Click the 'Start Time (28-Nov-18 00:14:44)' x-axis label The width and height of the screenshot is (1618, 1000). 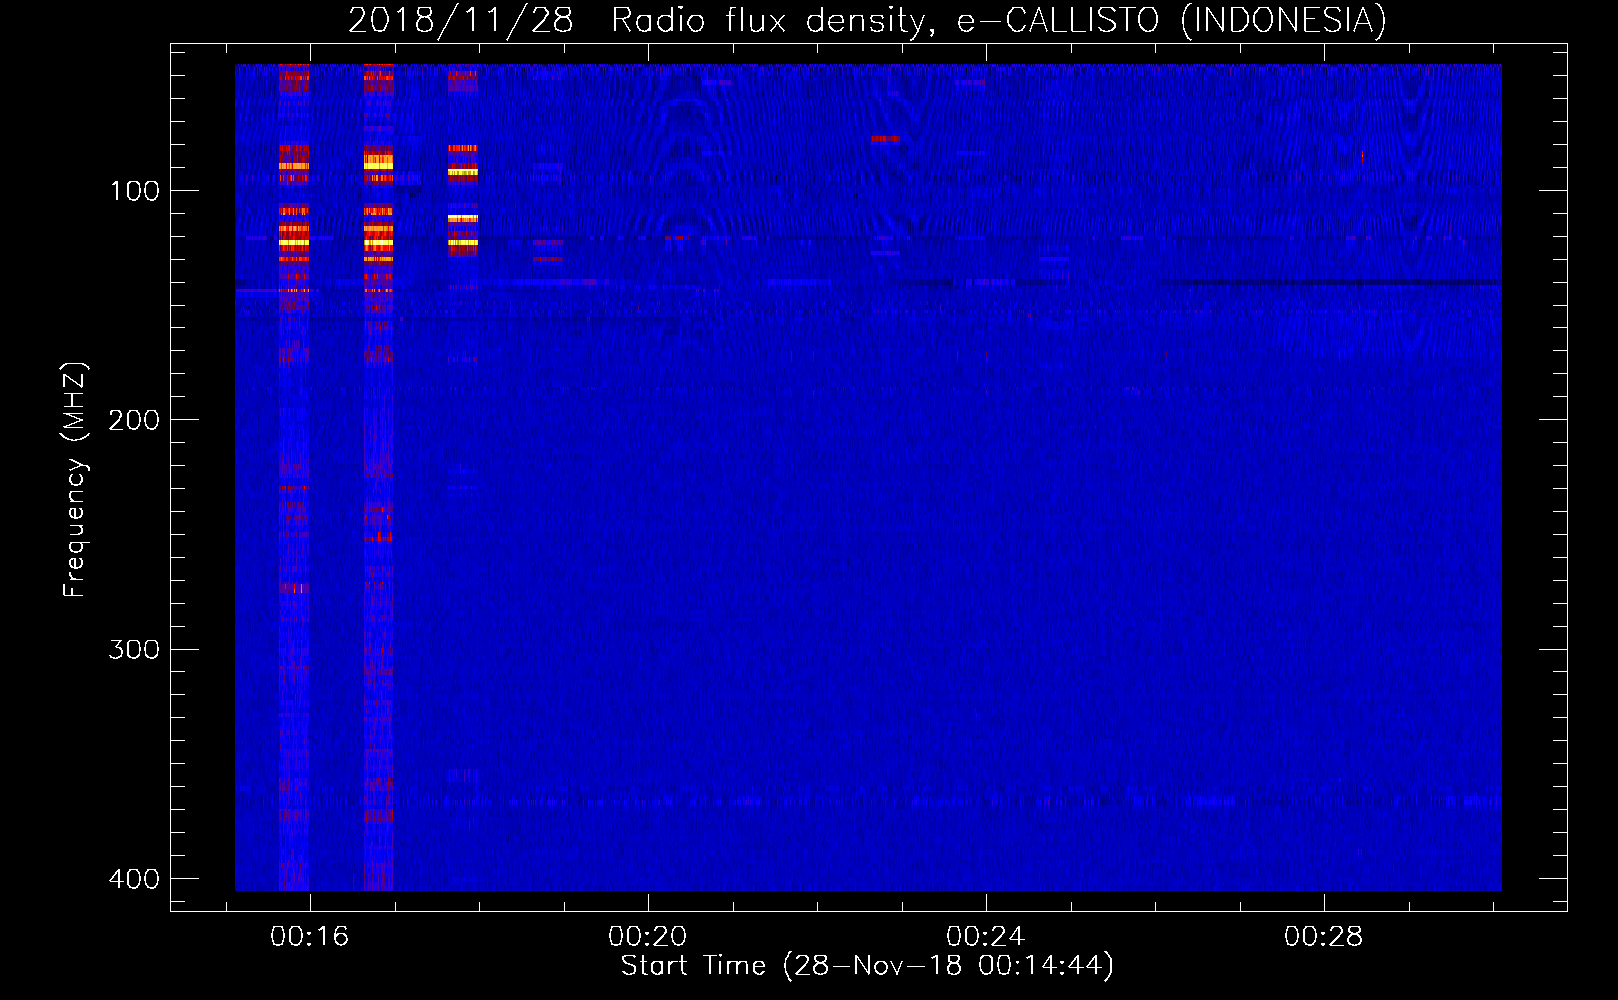click(867, 966)
